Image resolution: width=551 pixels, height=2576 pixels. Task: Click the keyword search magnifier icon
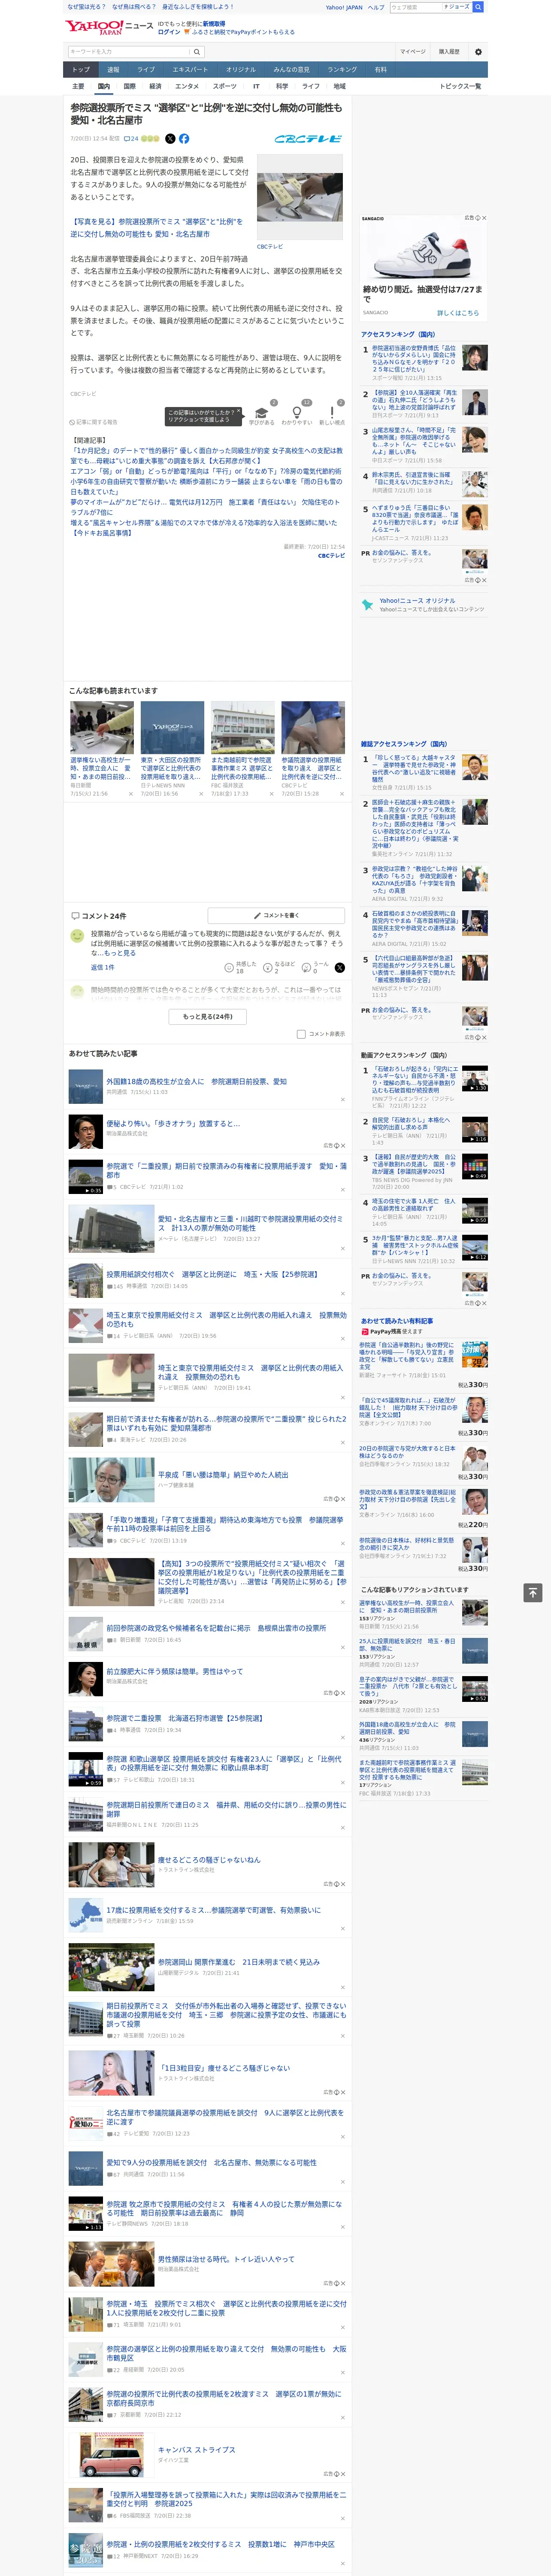coord(197,51)
